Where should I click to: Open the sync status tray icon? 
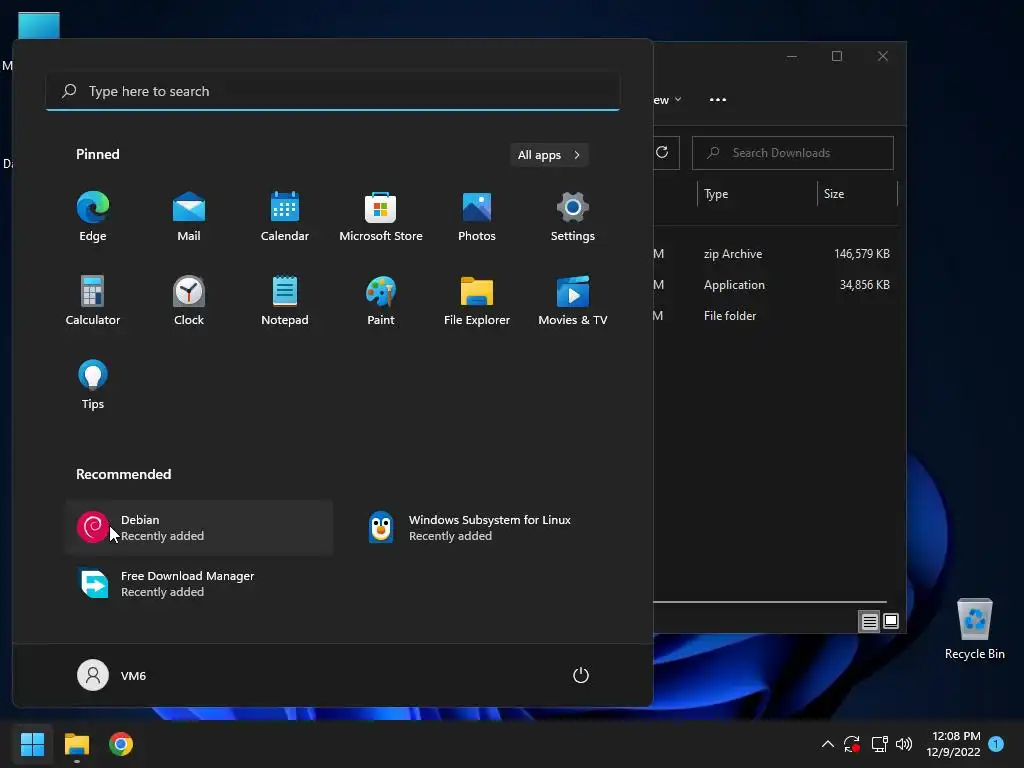852,744
